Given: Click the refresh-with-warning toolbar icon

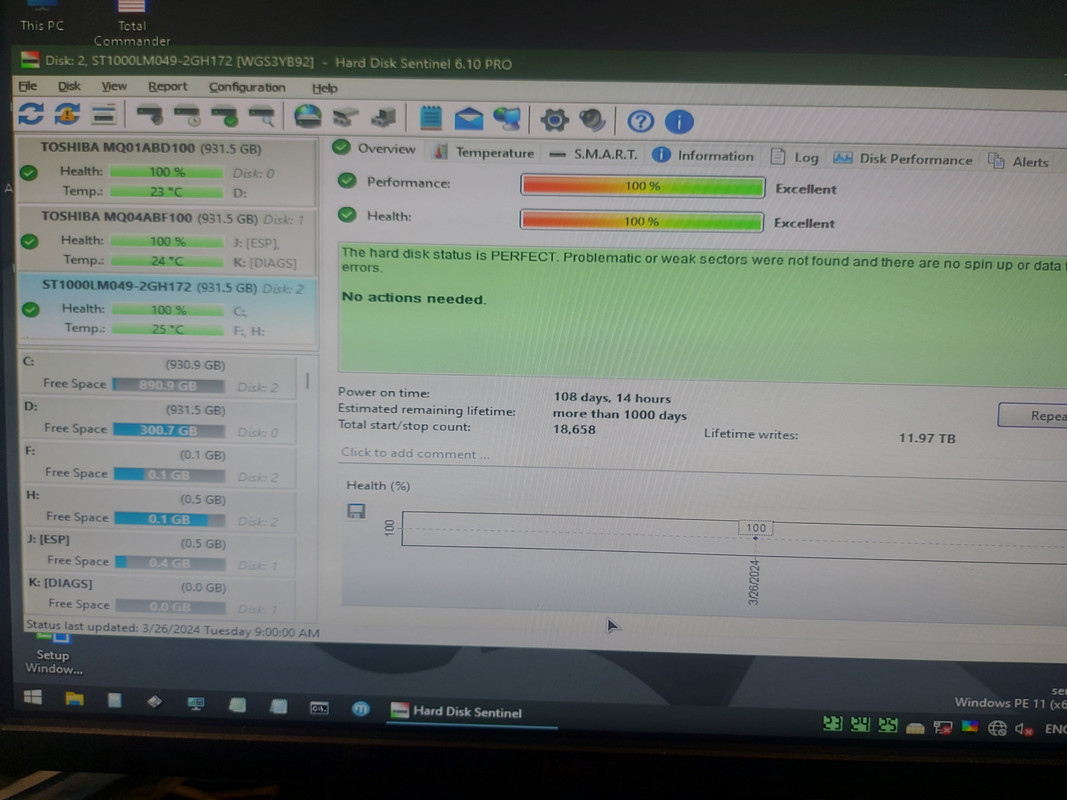Looking at the screenshot, I should pos(67,114).
